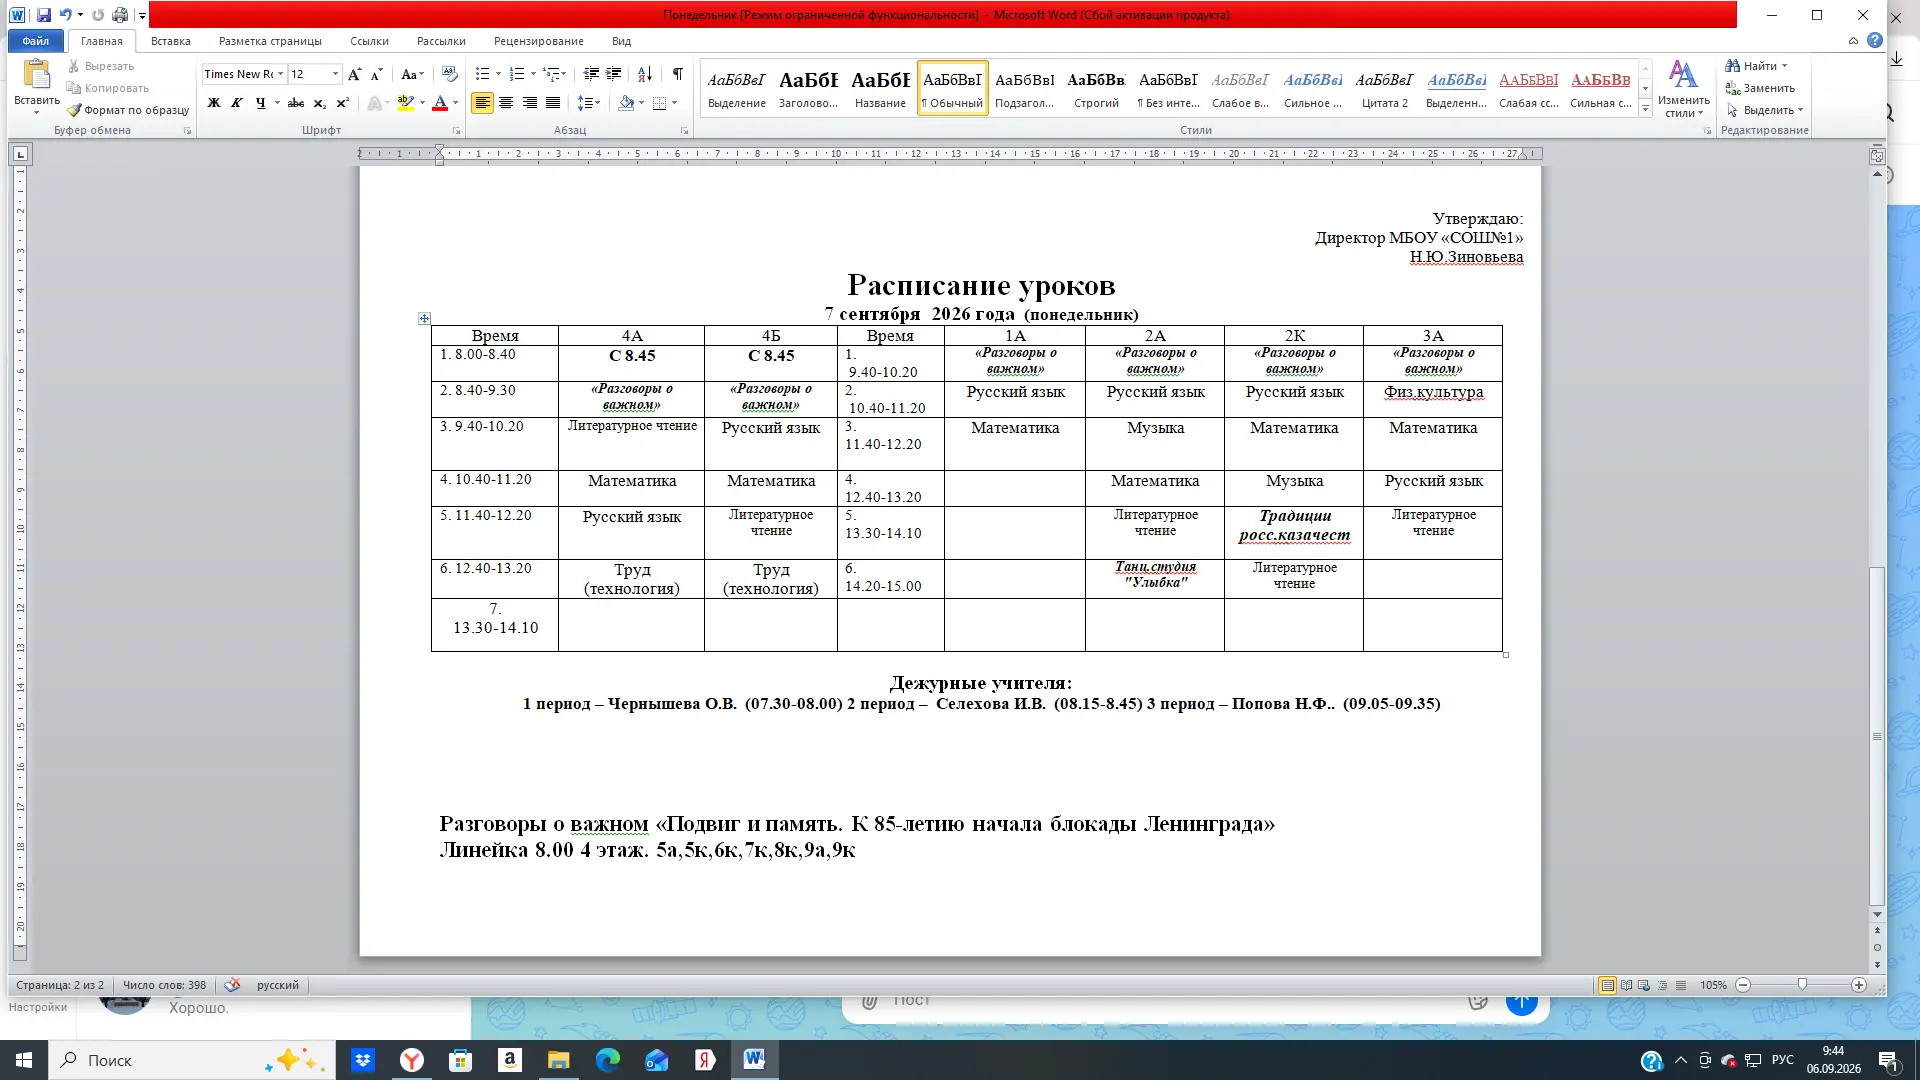
Task: Open the Find (Найти) dropdown arrow
Action: point(1784,66)
